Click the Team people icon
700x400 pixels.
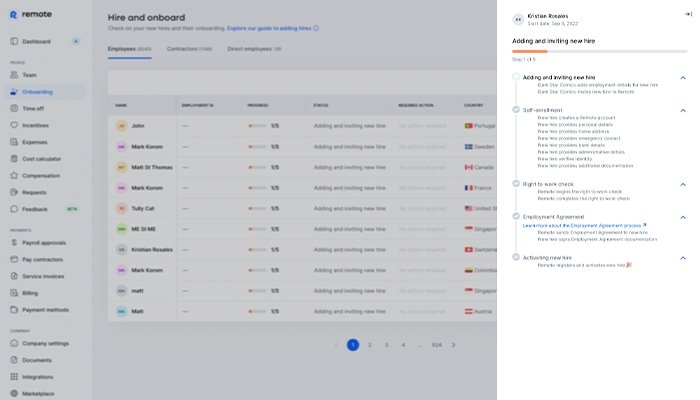click(x=14, y=75)
